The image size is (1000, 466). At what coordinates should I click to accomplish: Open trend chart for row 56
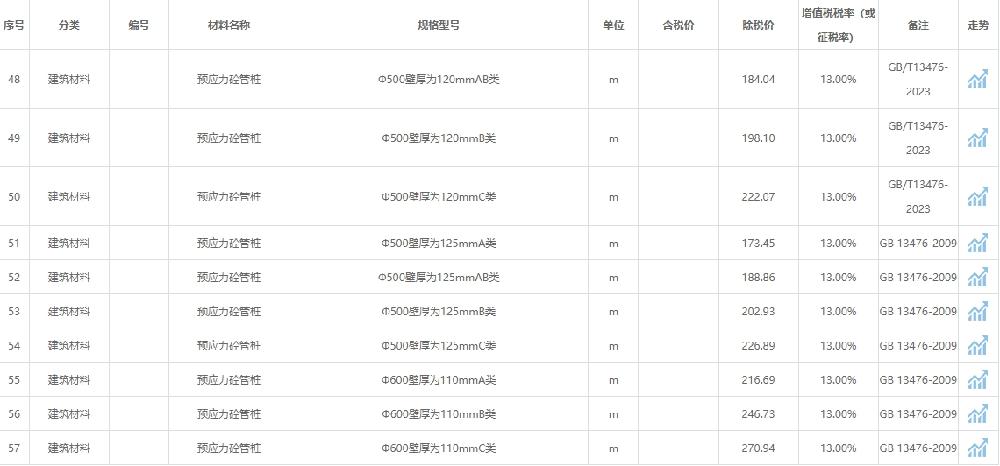click(x=977, y=415)
